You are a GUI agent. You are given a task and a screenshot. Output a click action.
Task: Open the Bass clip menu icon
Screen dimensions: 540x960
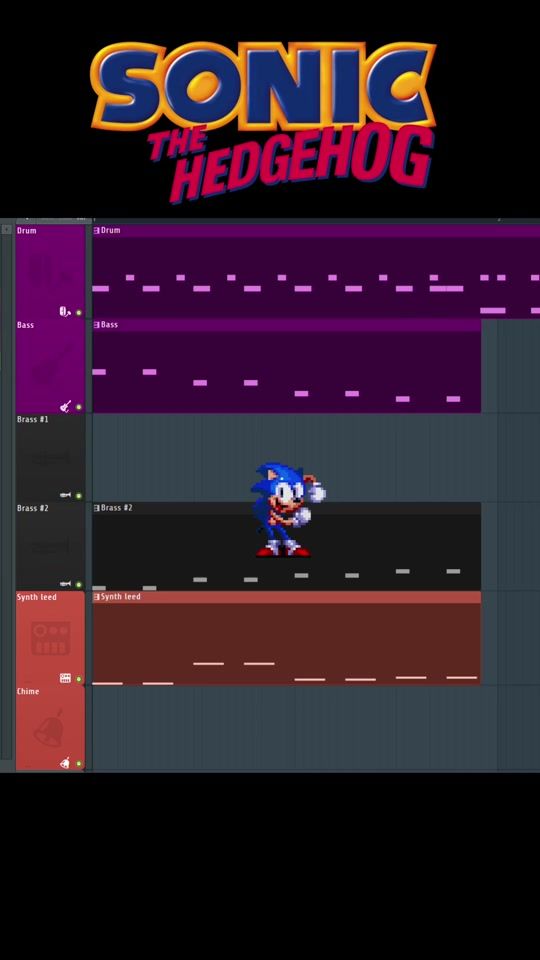[x=96, y=324]
